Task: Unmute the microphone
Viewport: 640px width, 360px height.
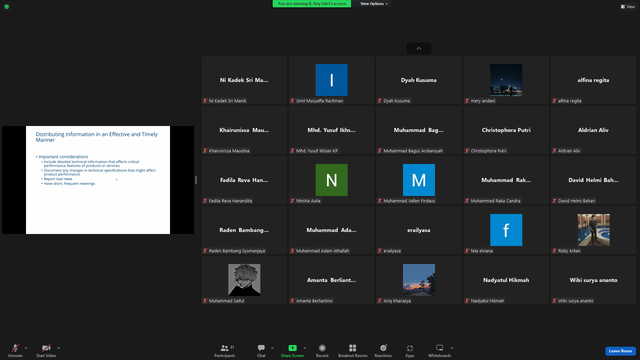Action: tap(15, 350)
